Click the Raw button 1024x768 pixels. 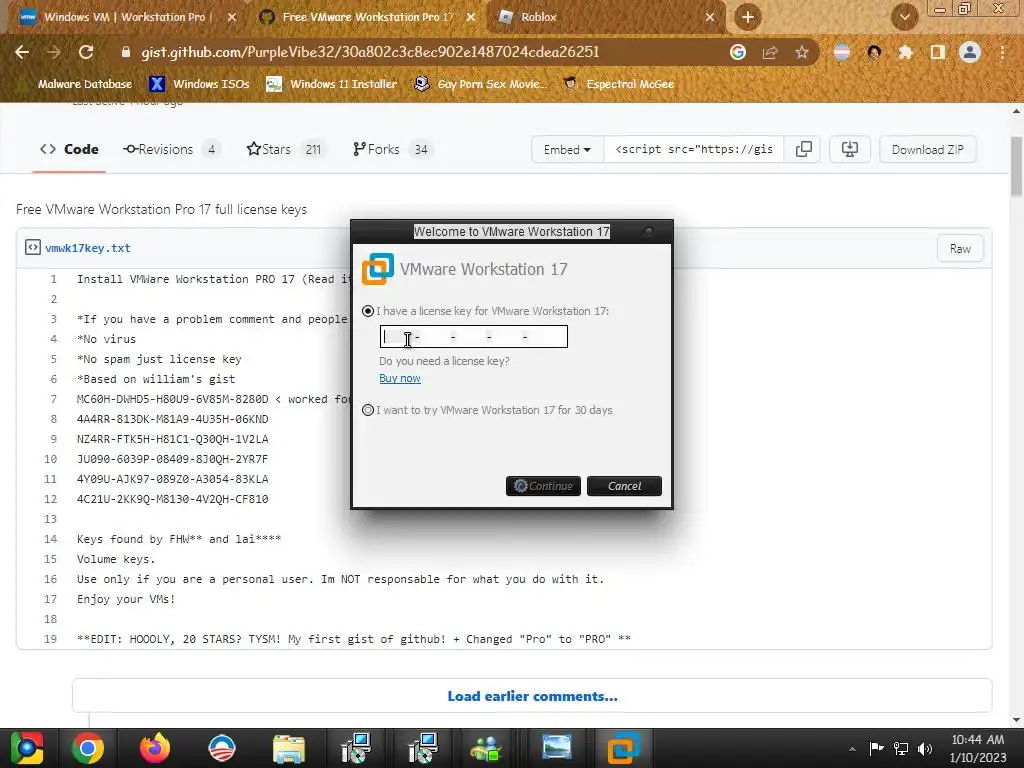click(960, 249)
